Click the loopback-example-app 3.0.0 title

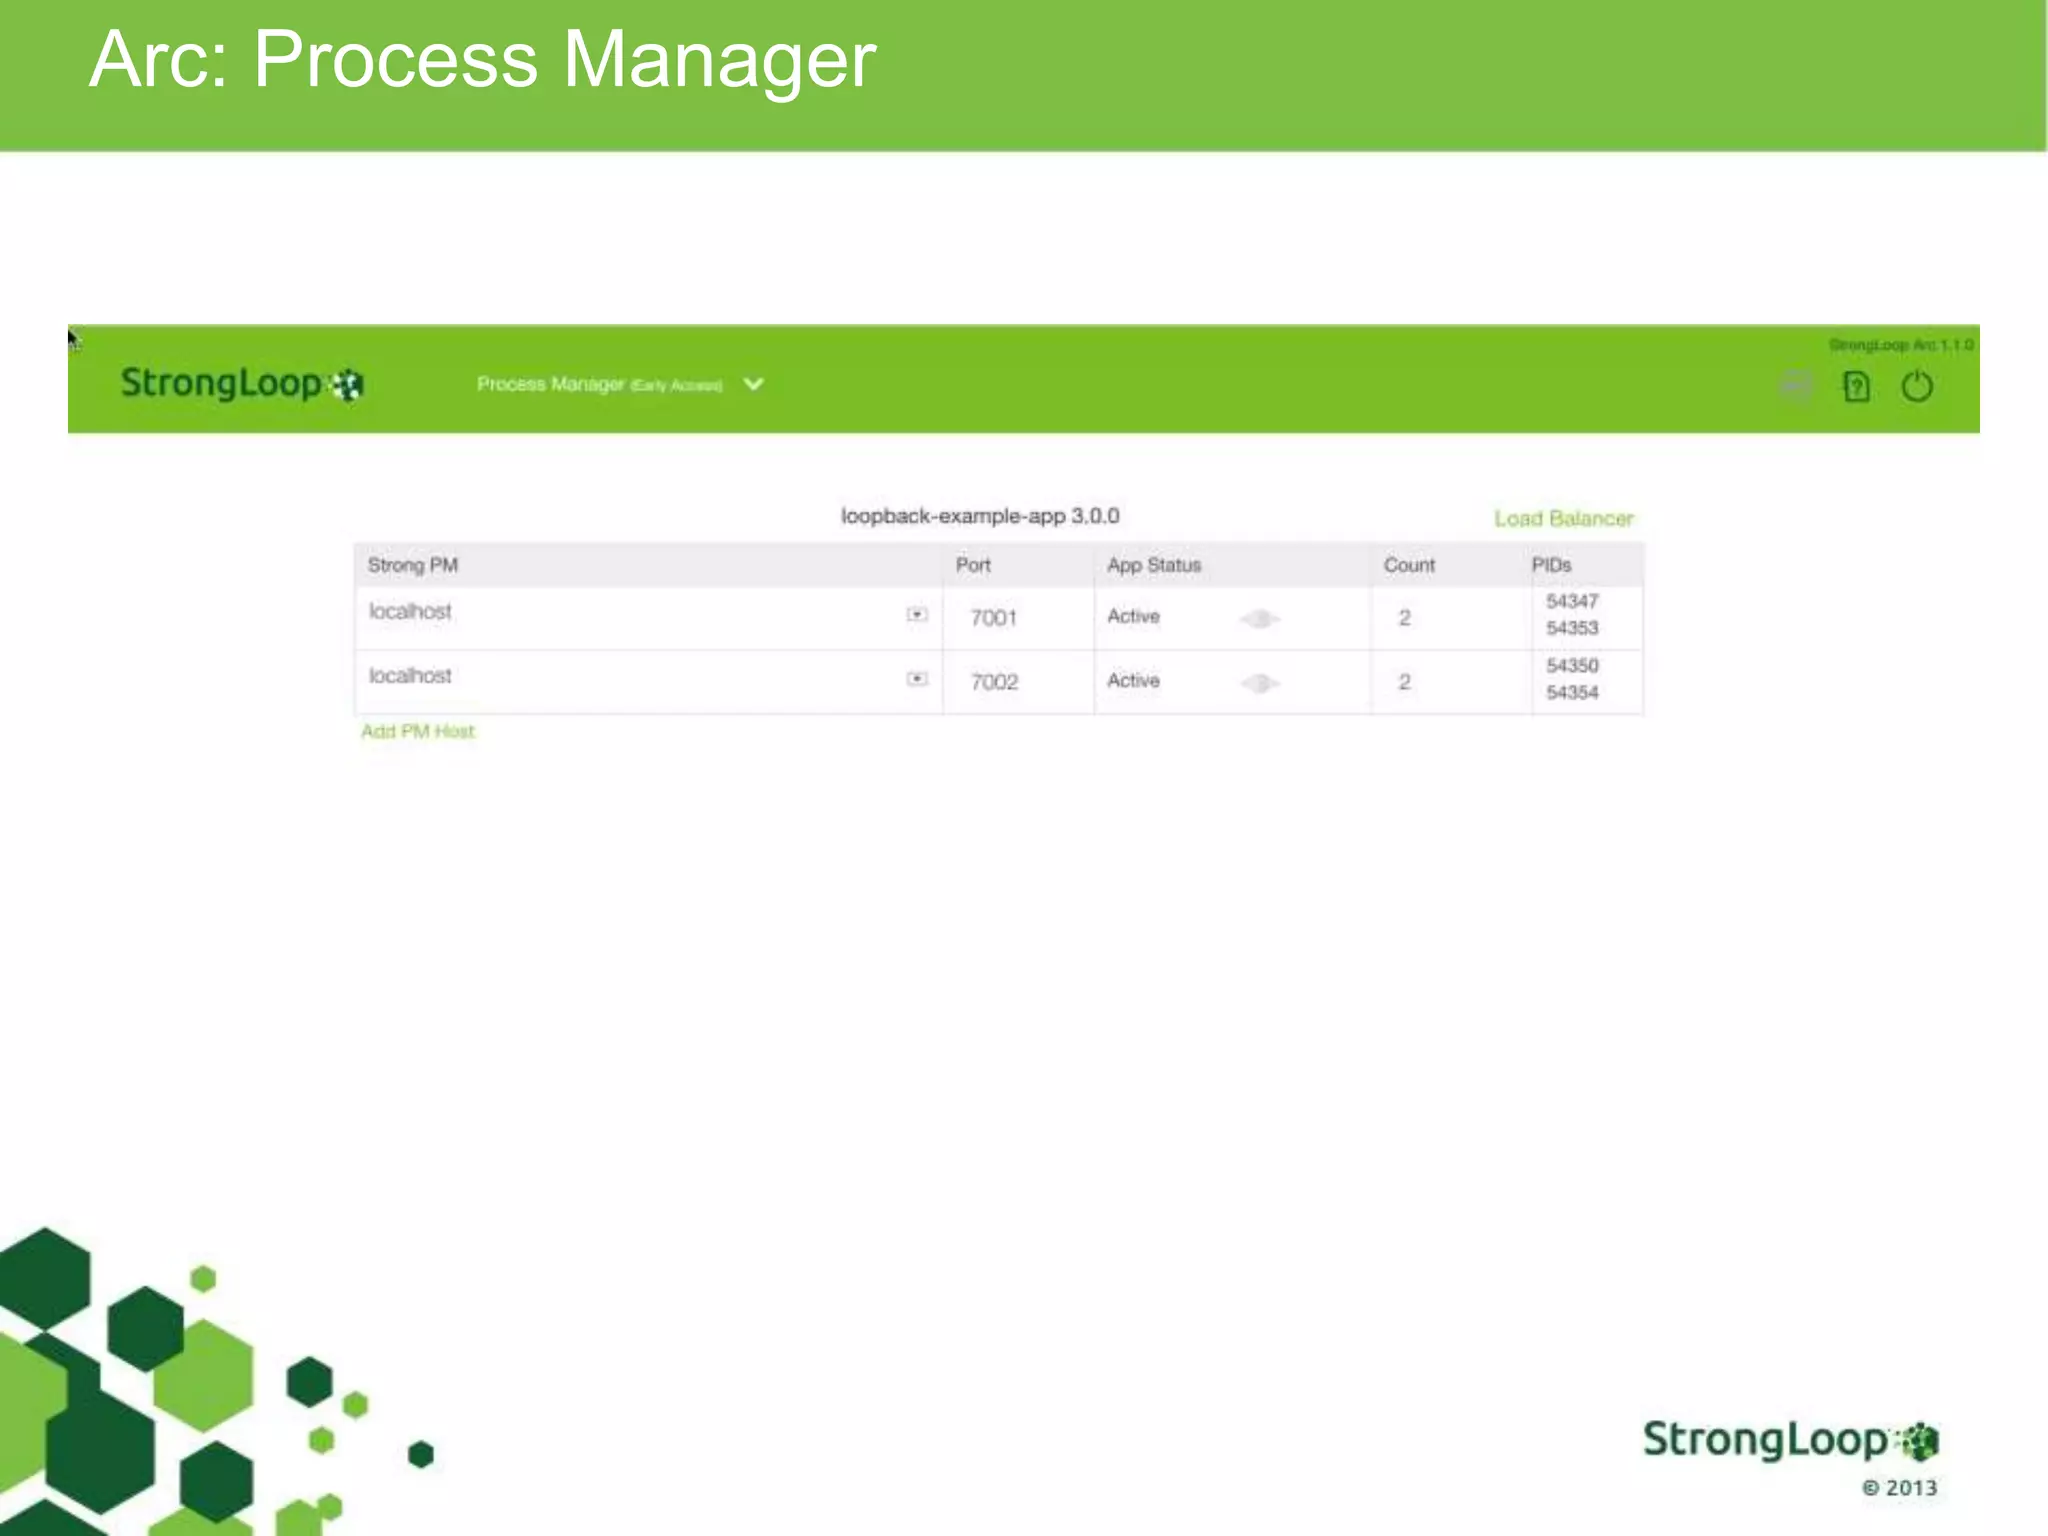(x=980, y=516)
